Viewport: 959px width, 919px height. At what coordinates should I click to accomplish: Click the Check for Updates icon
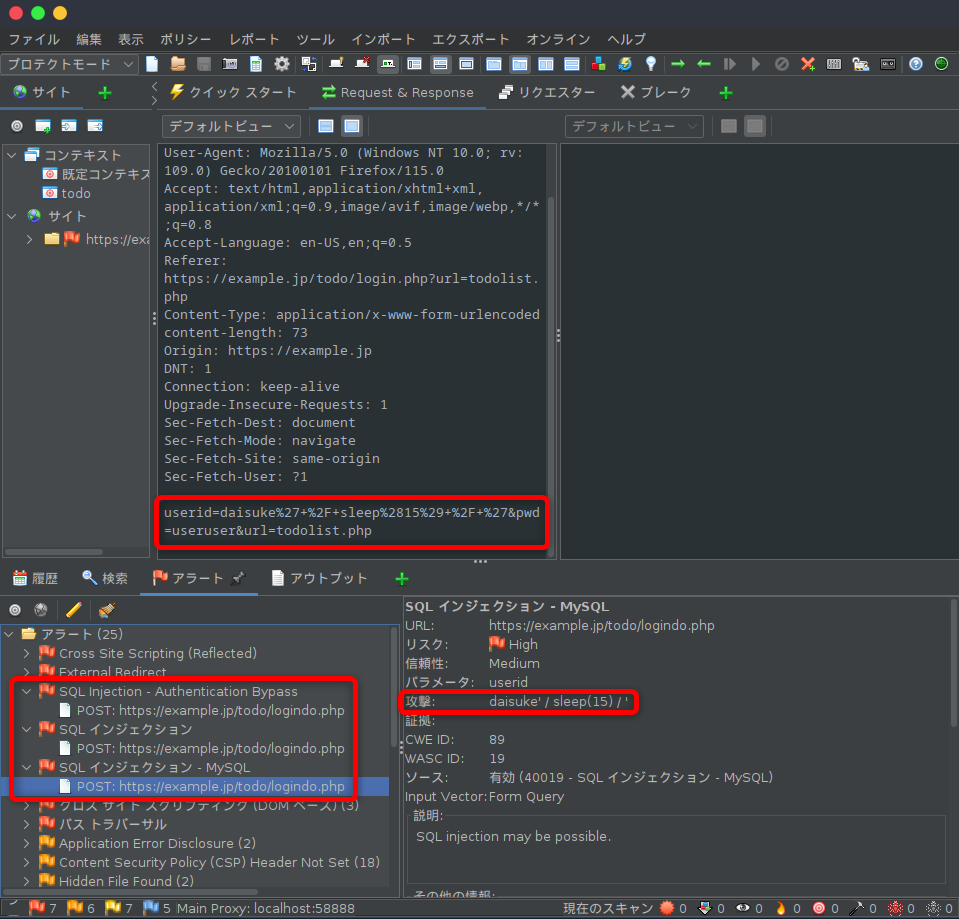624,64
